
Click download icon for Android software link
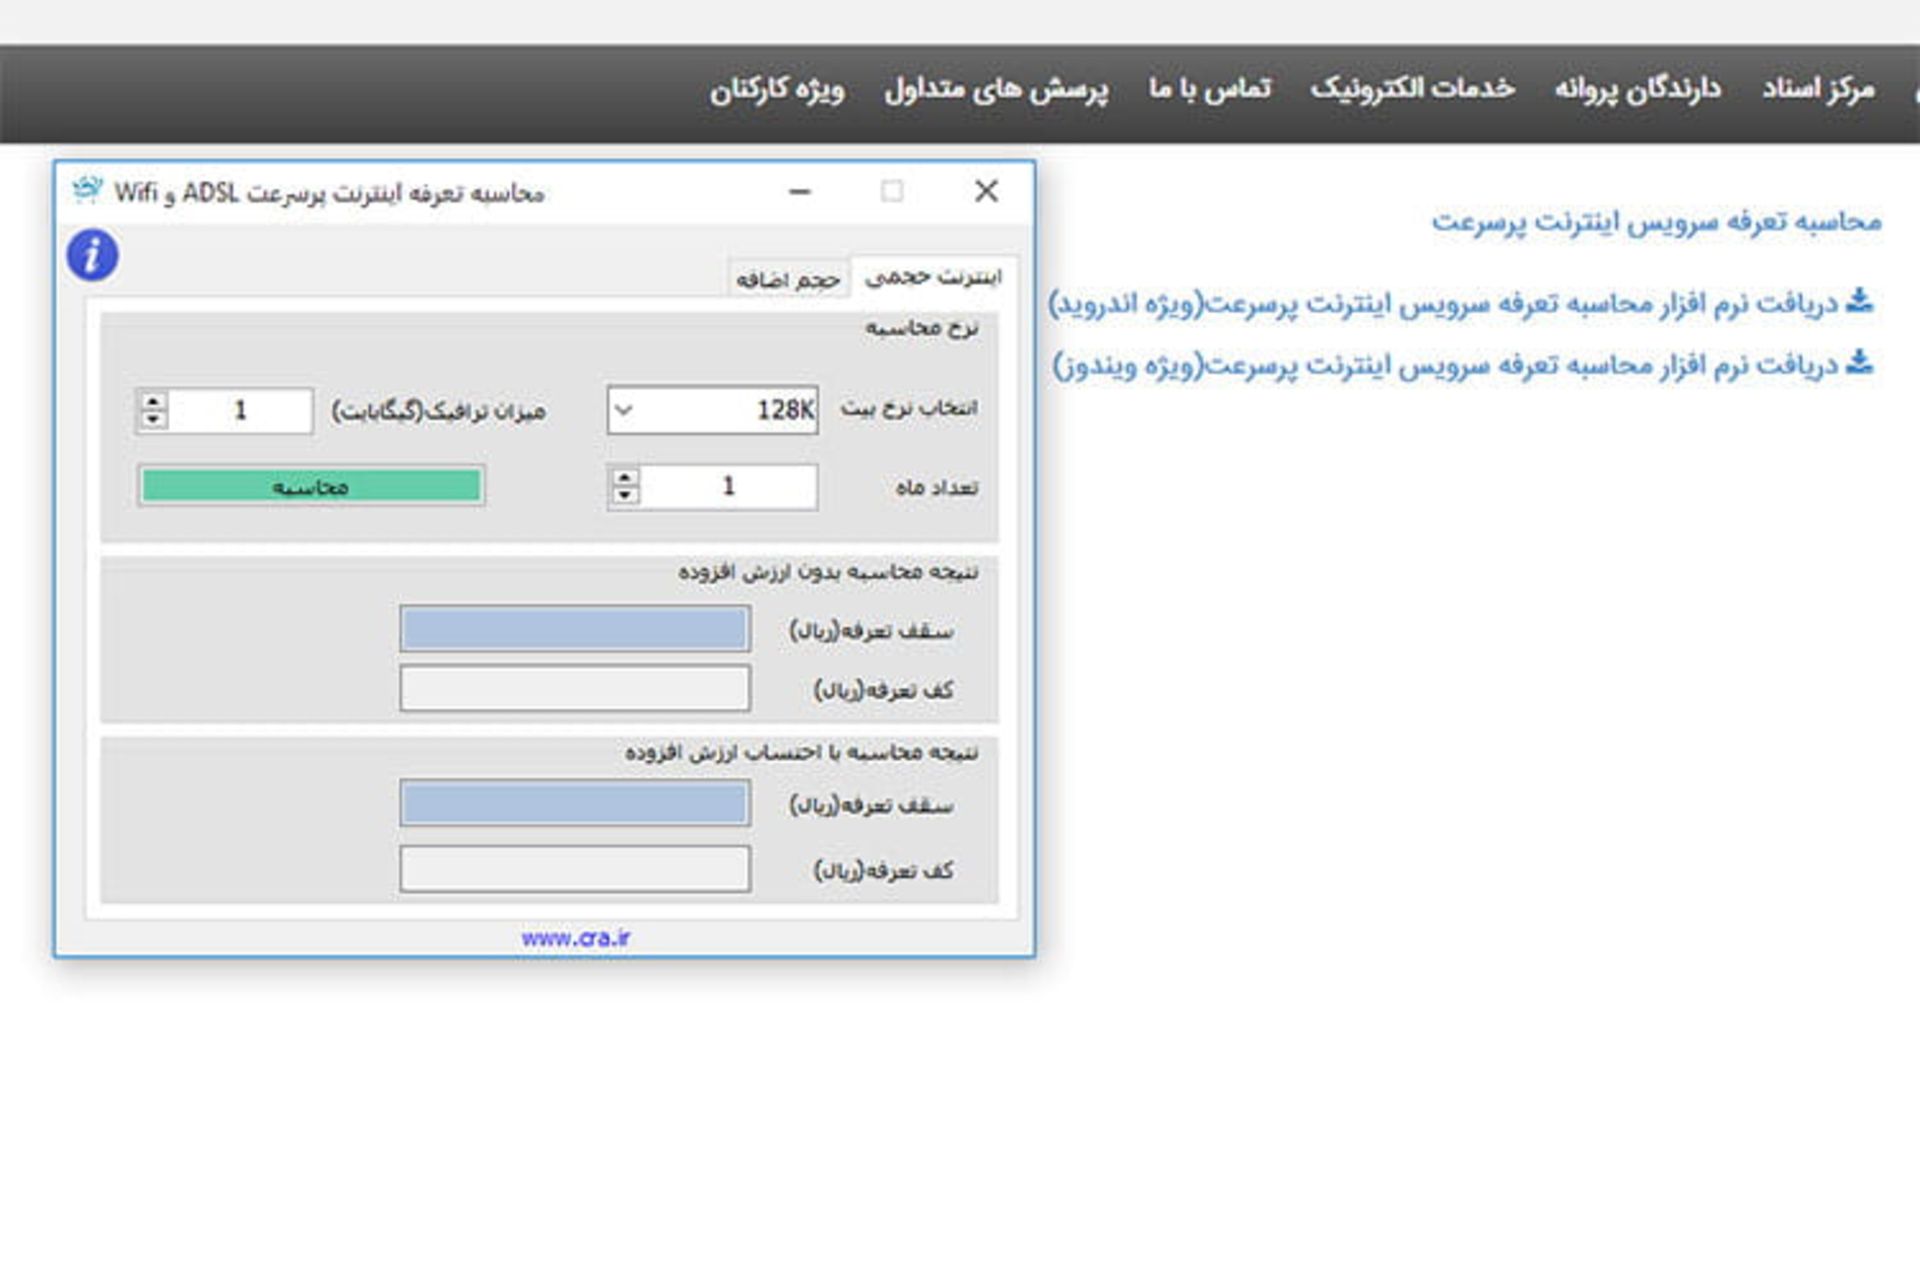tap(1859, 300)
